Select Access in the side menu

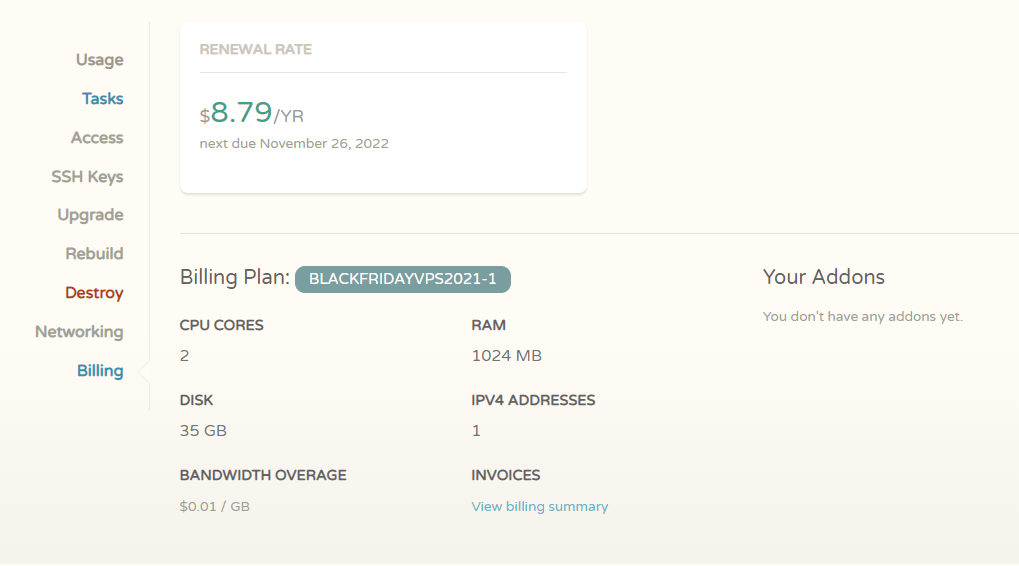pos(97,138)
